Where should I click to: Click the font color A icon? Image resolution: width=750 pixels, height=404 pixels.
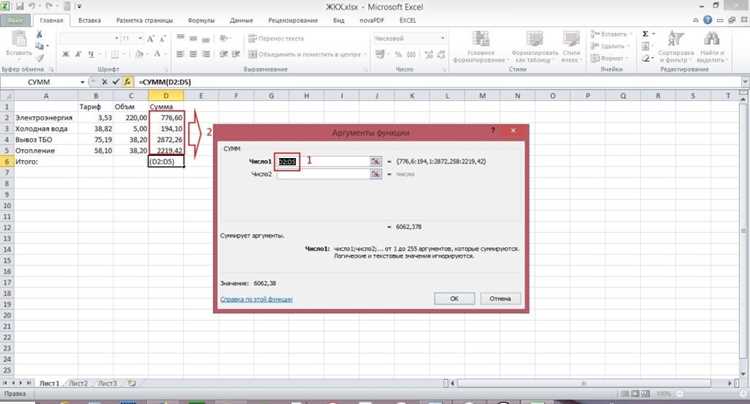click(x=156, y=54)
